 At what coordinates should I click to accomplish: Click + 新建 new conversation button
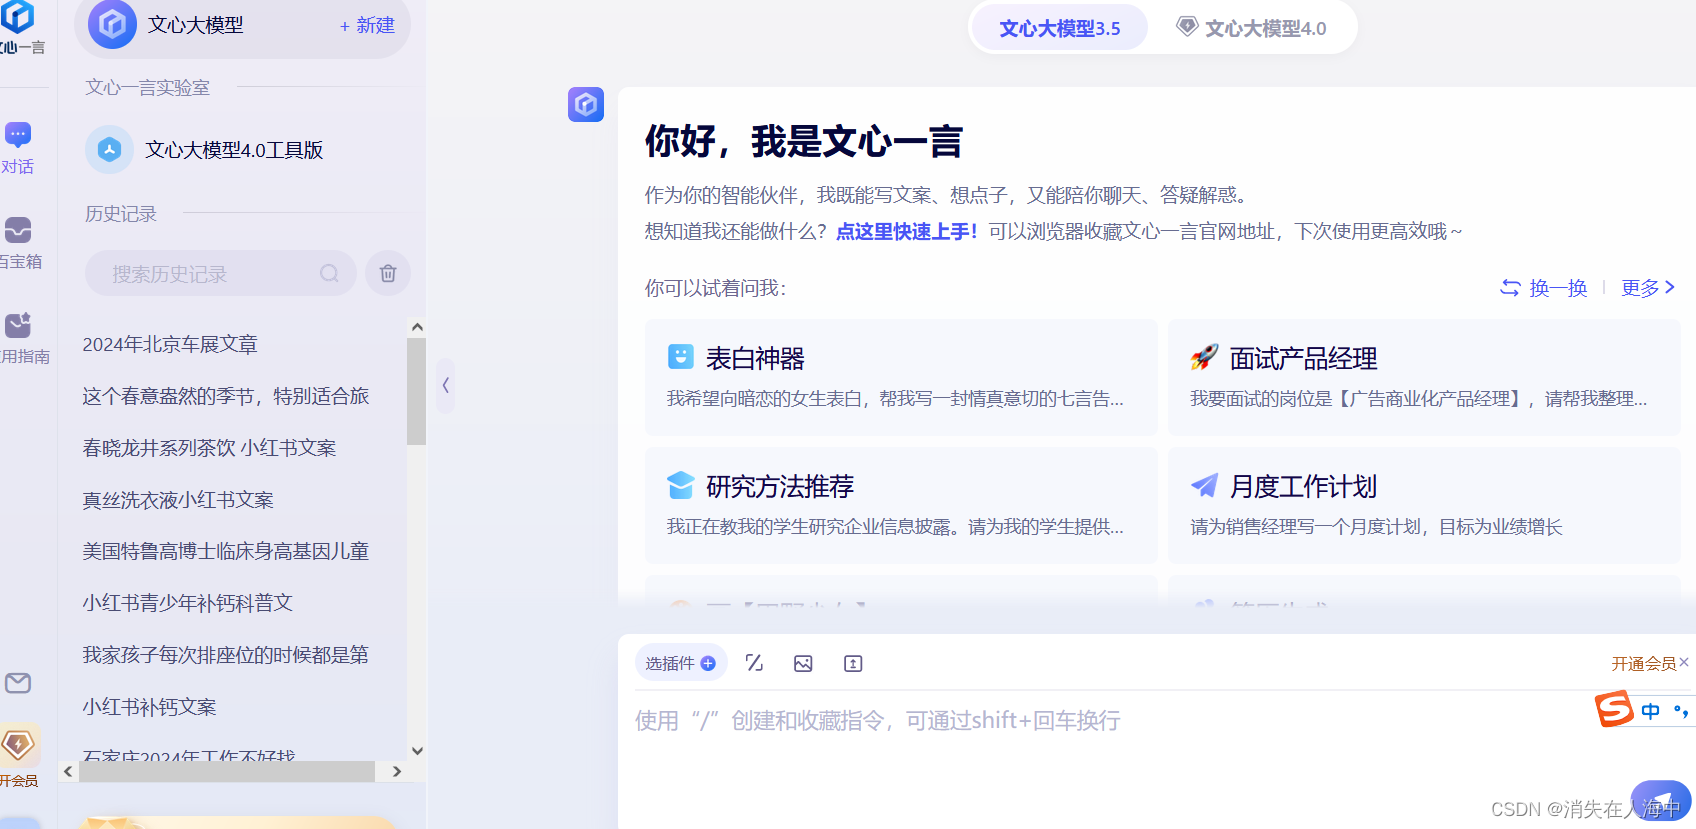pos(367,25)
